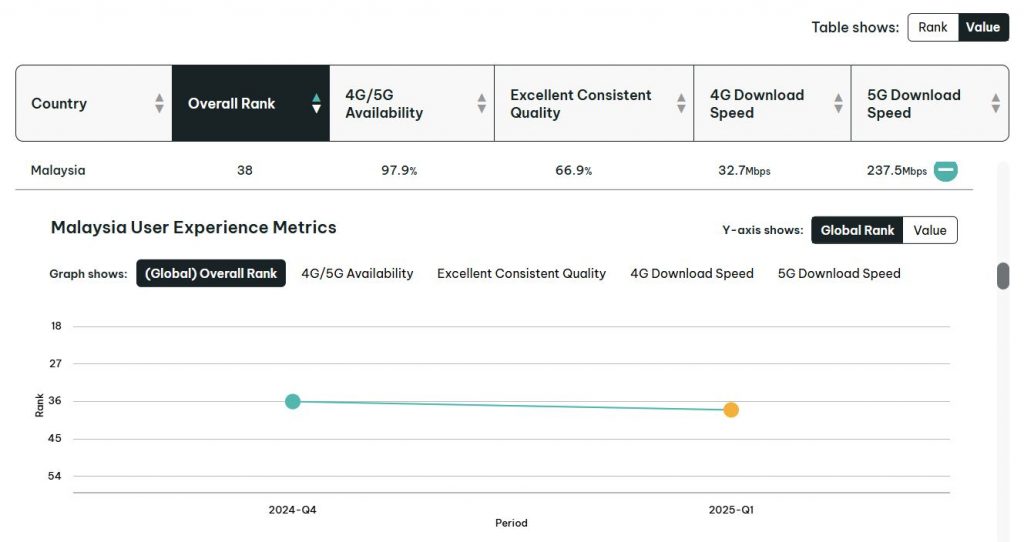1024x542 pixels.
Task: Switch table display to Rank
Action: (932, 27)
